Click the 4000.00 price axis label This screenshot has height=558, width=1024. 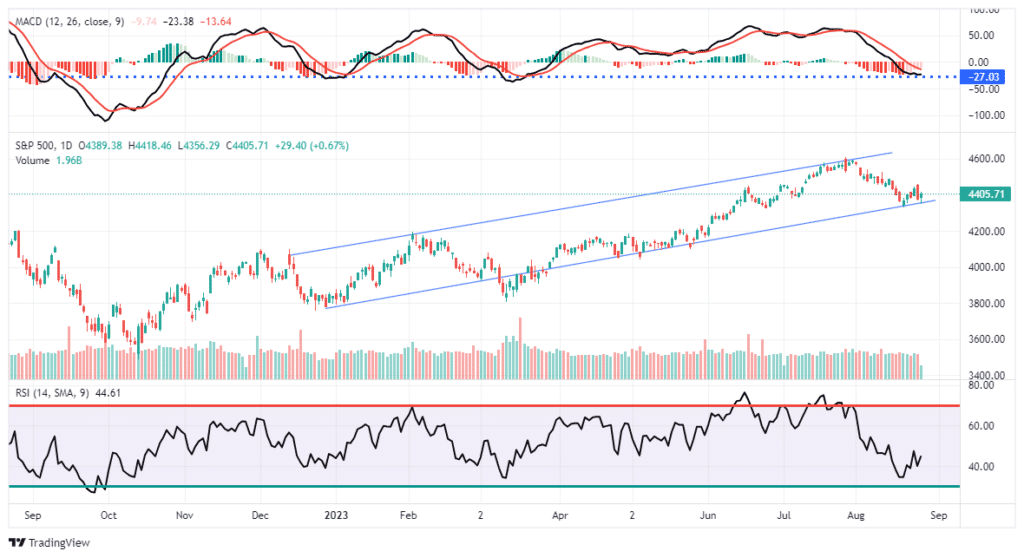point(986,267)
